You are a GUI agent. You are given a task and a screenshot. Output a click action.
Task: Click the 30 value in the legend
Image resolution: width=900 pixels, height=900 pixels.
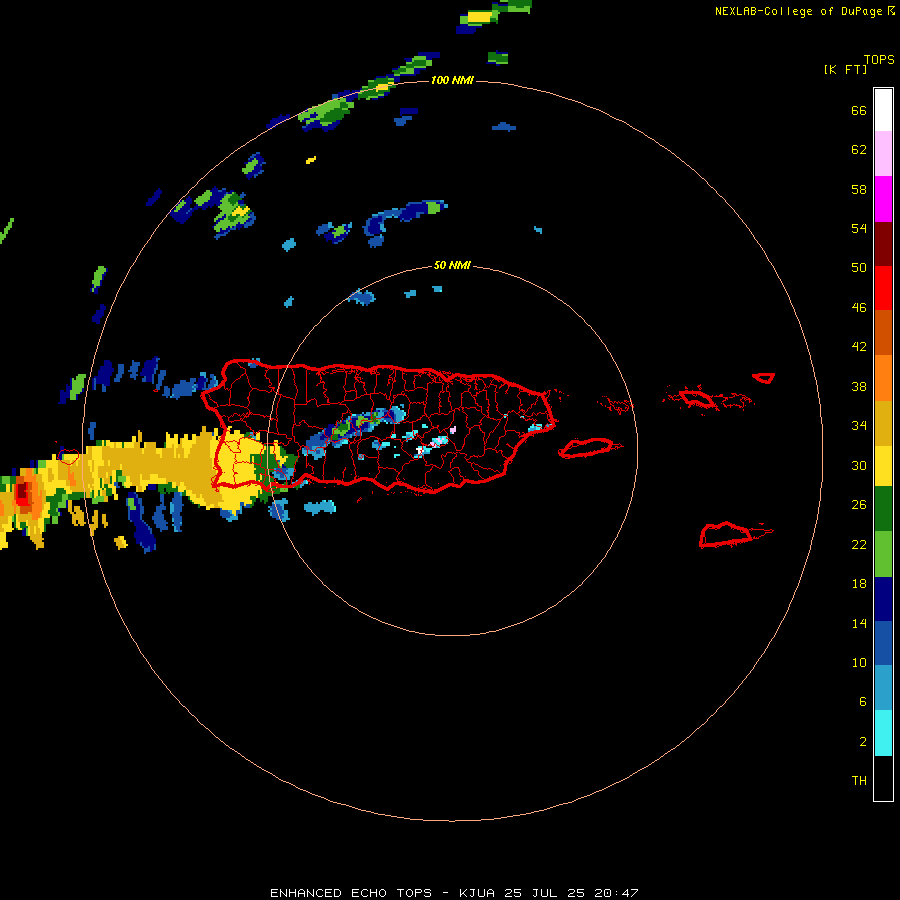click(859, 465)
